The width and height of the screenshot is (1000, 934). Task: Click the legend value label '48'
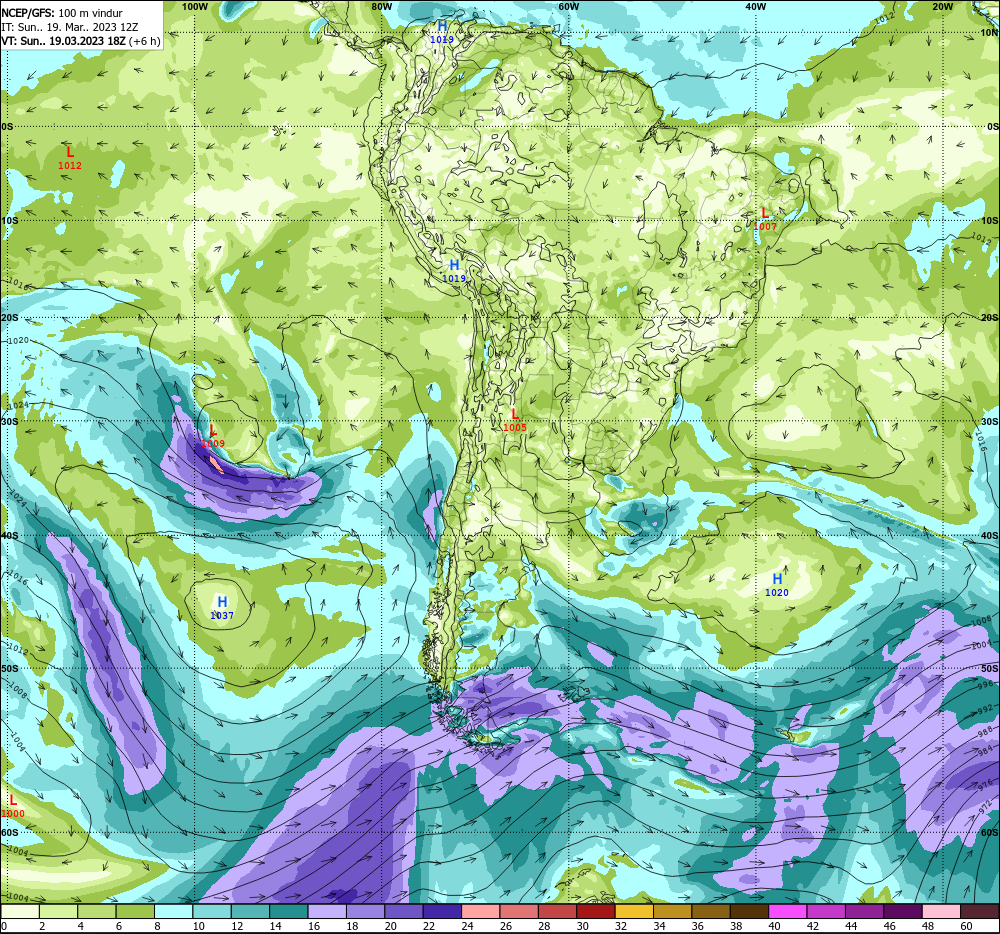point(929,926)
